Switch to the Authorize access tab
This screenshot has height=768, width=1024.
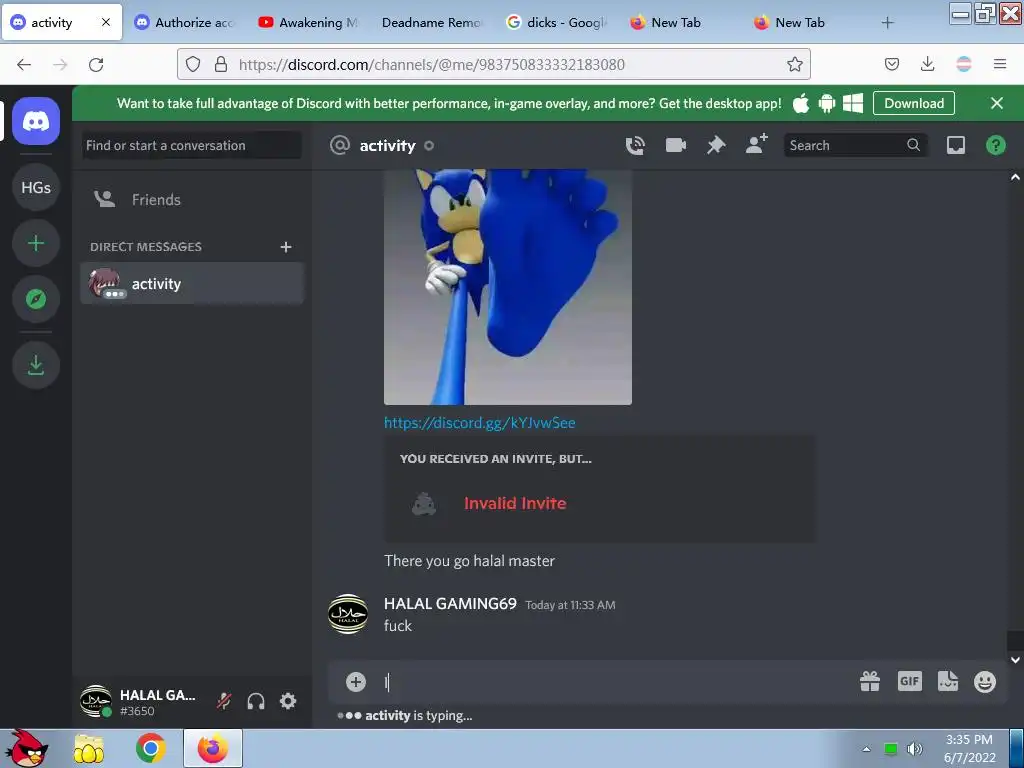click(184, 22)
